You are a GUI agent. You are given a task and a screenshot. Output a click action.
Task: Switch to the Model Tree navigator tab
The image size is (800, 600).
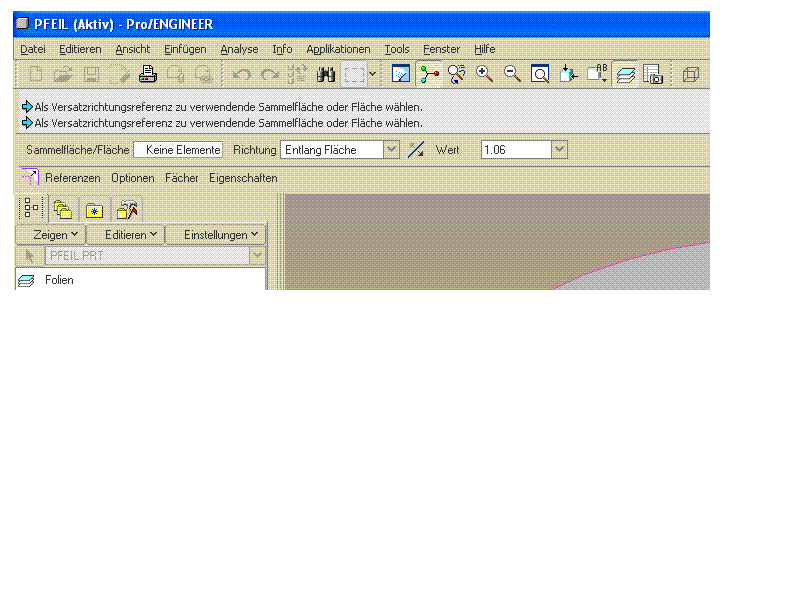[31, 208]
